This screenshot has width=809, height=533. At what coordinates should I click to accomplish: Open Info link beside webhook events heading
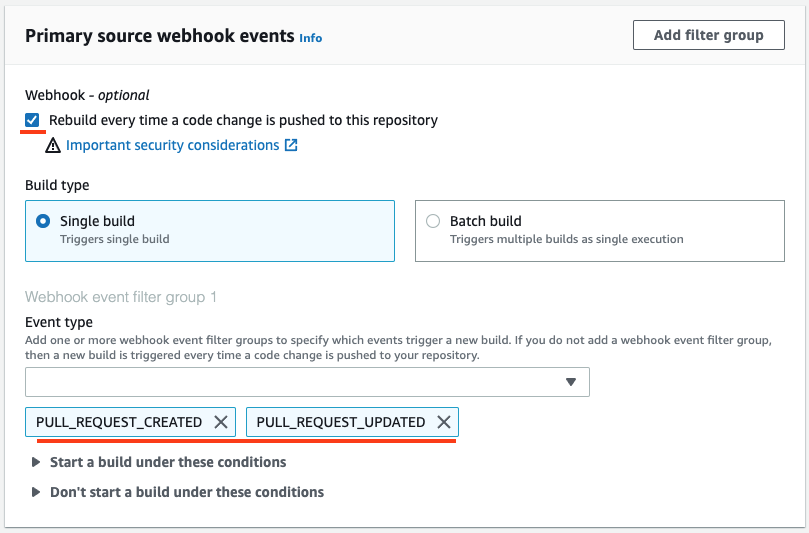click(311, 38)
